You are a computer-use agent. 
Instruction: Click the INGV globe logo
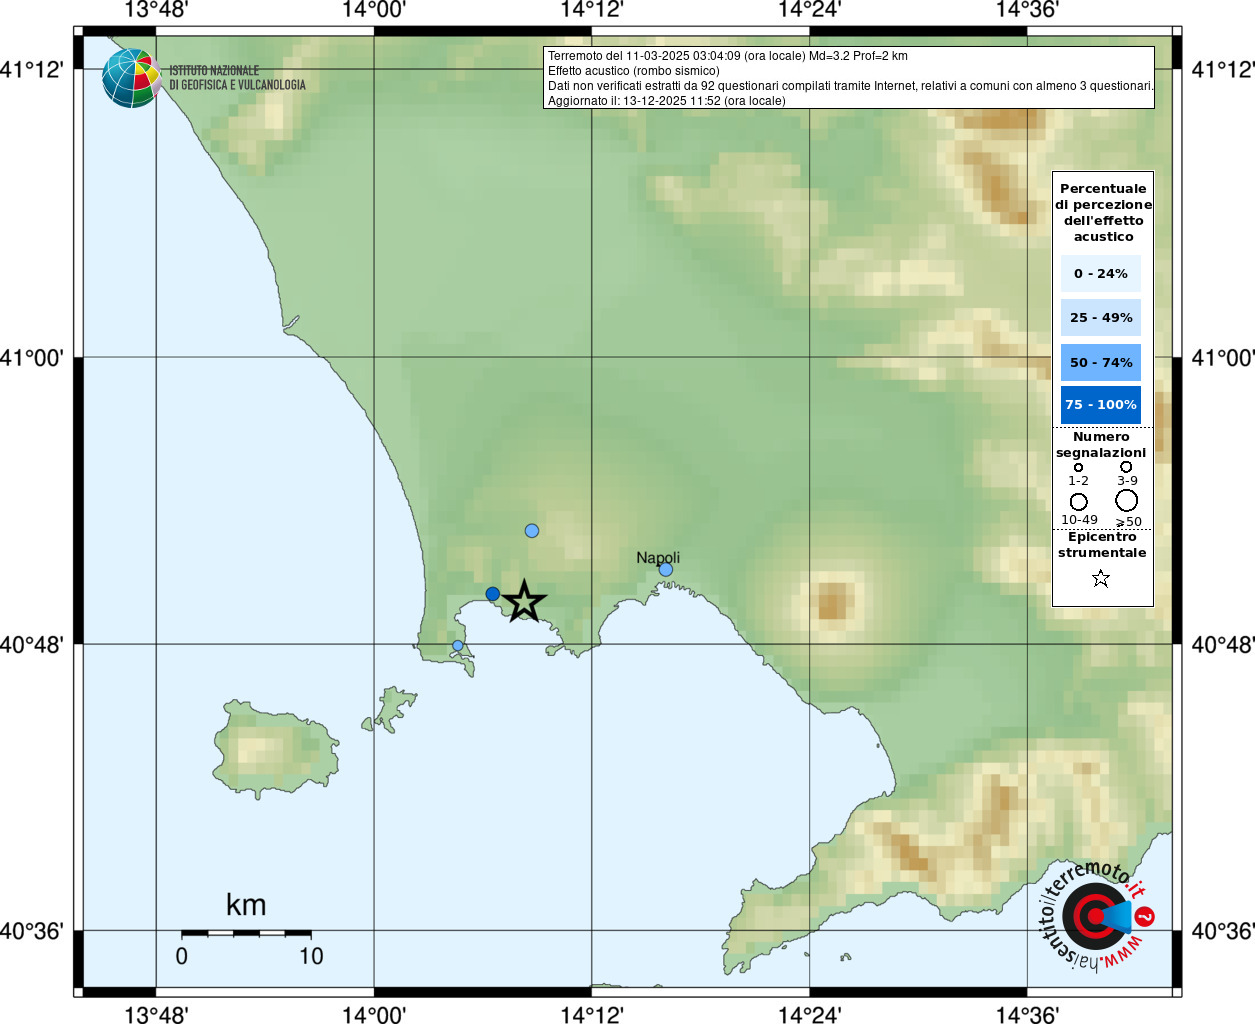[131, 78]
